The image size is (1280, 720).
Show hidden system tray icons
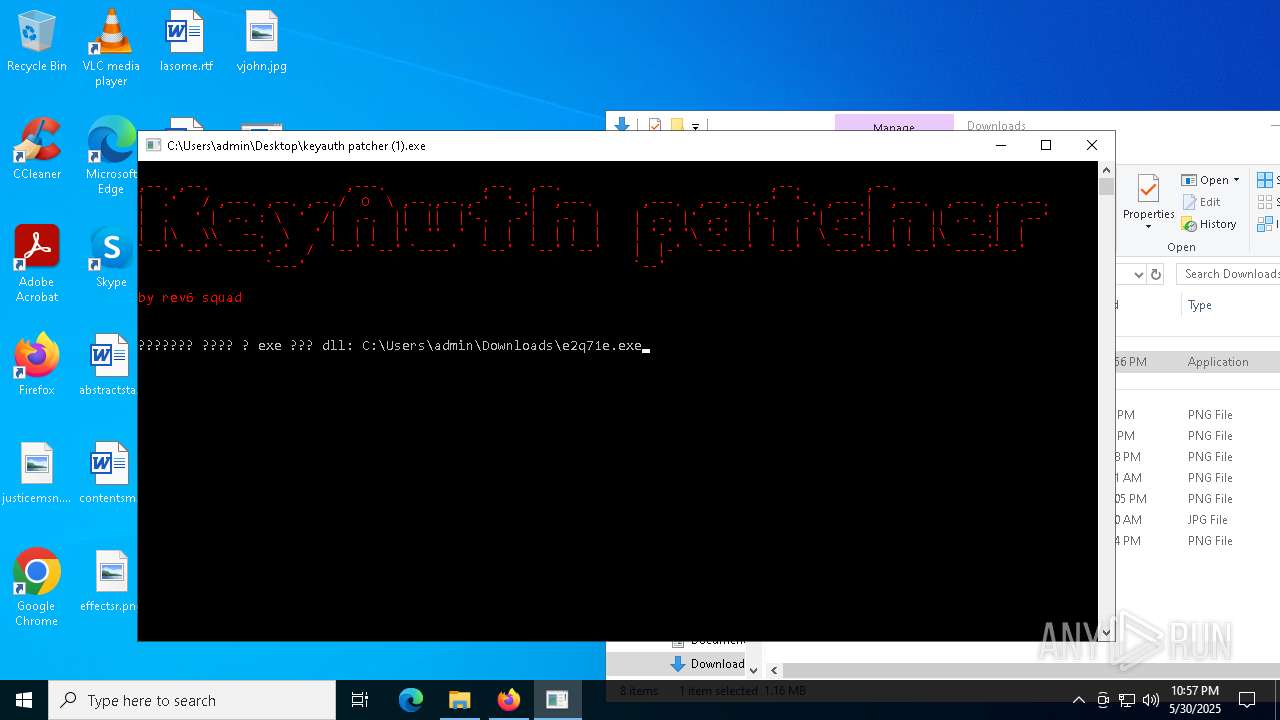[1078, 700]
